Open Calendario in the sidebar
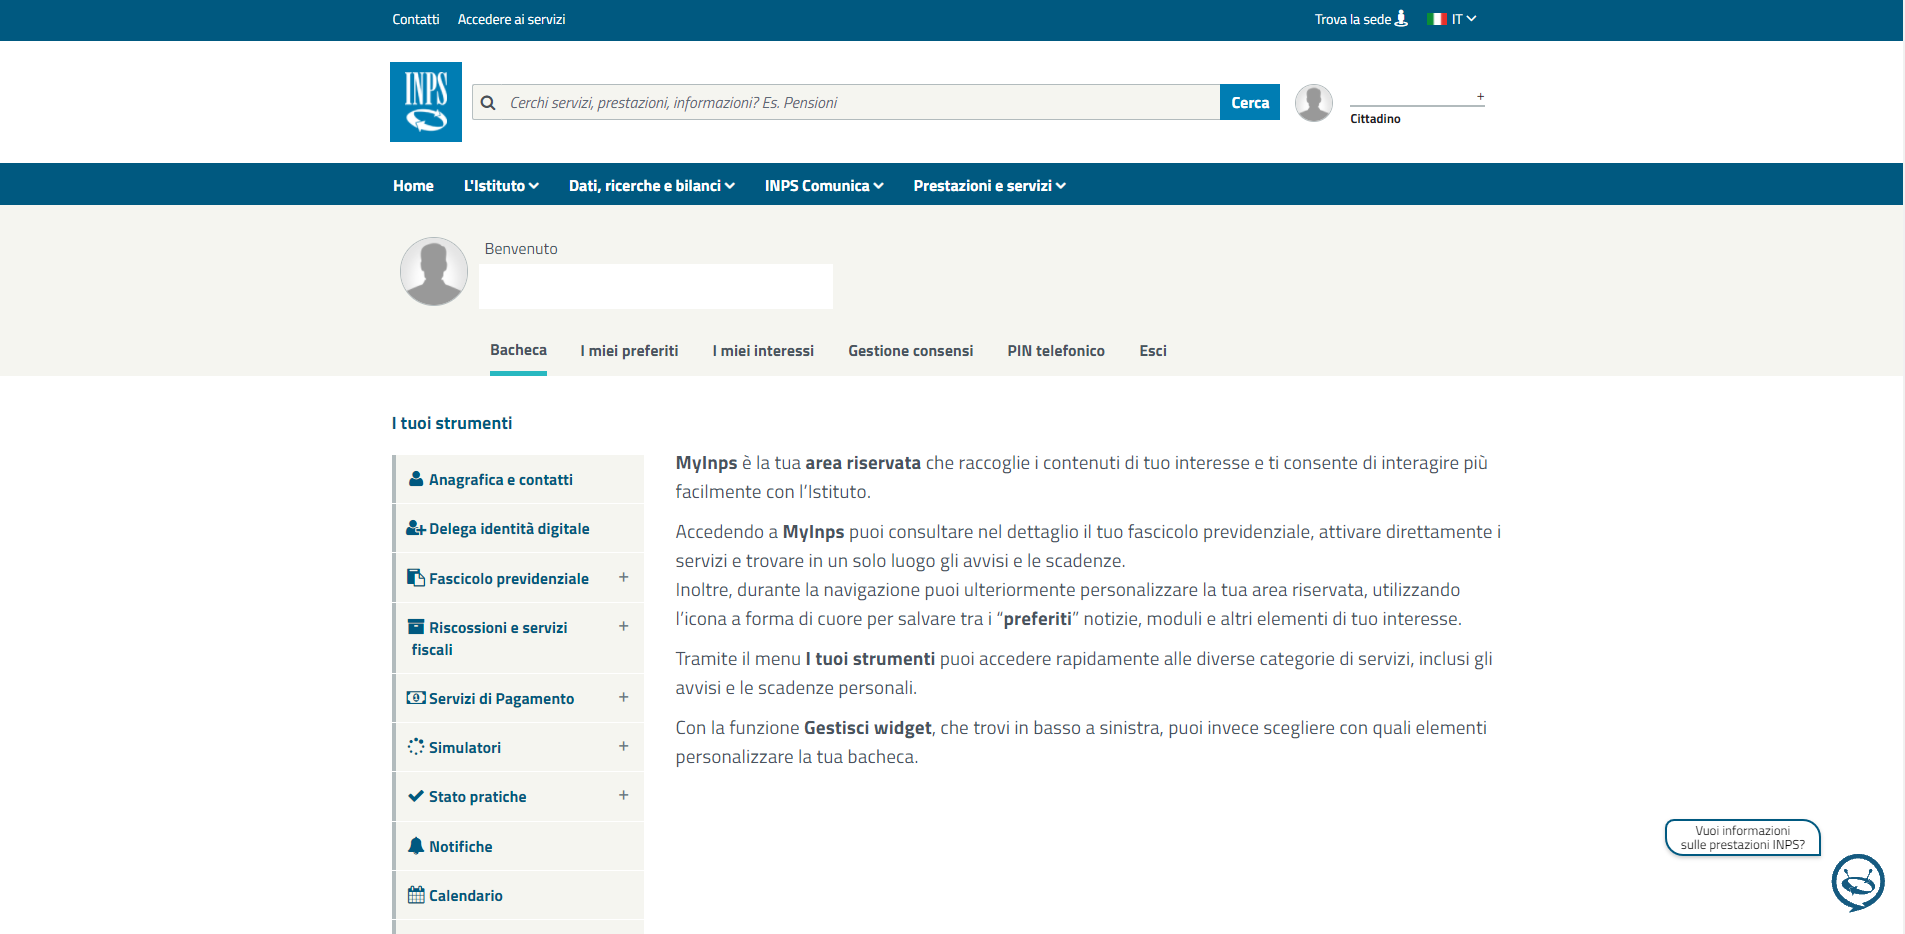Viewport: 1905px width, 934px height. point(466,896)
